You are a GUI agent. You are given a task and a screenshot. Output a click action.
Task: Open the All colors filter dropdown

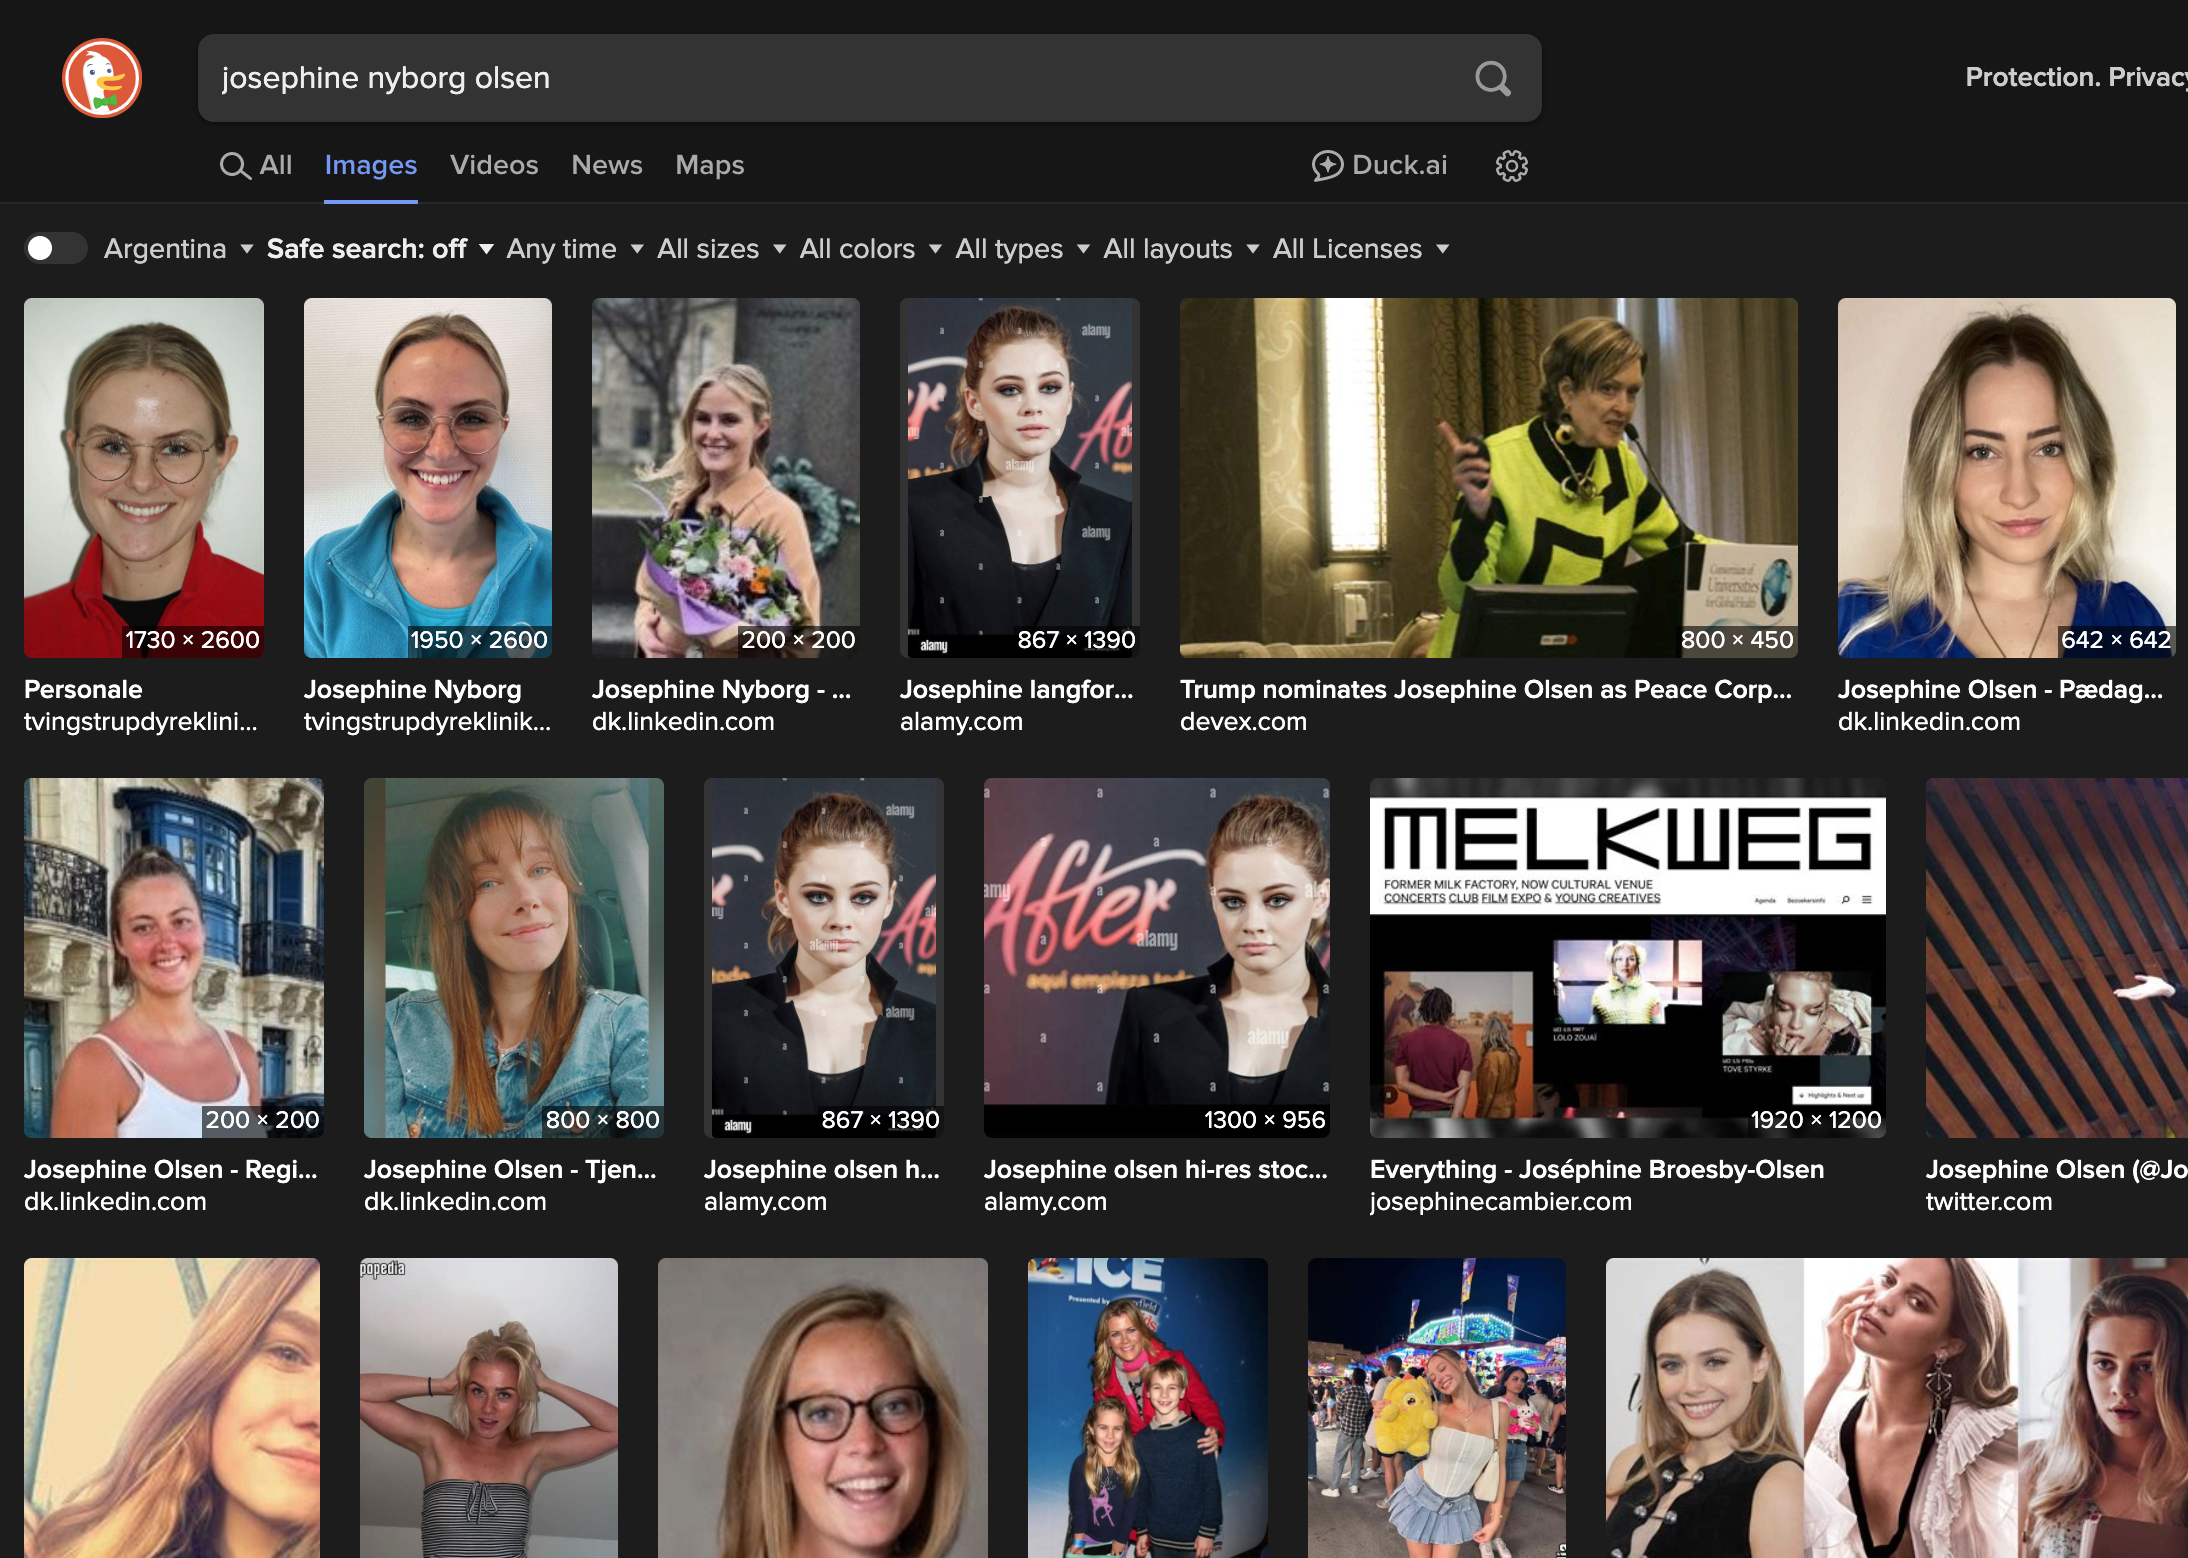[x=870, y=248]
